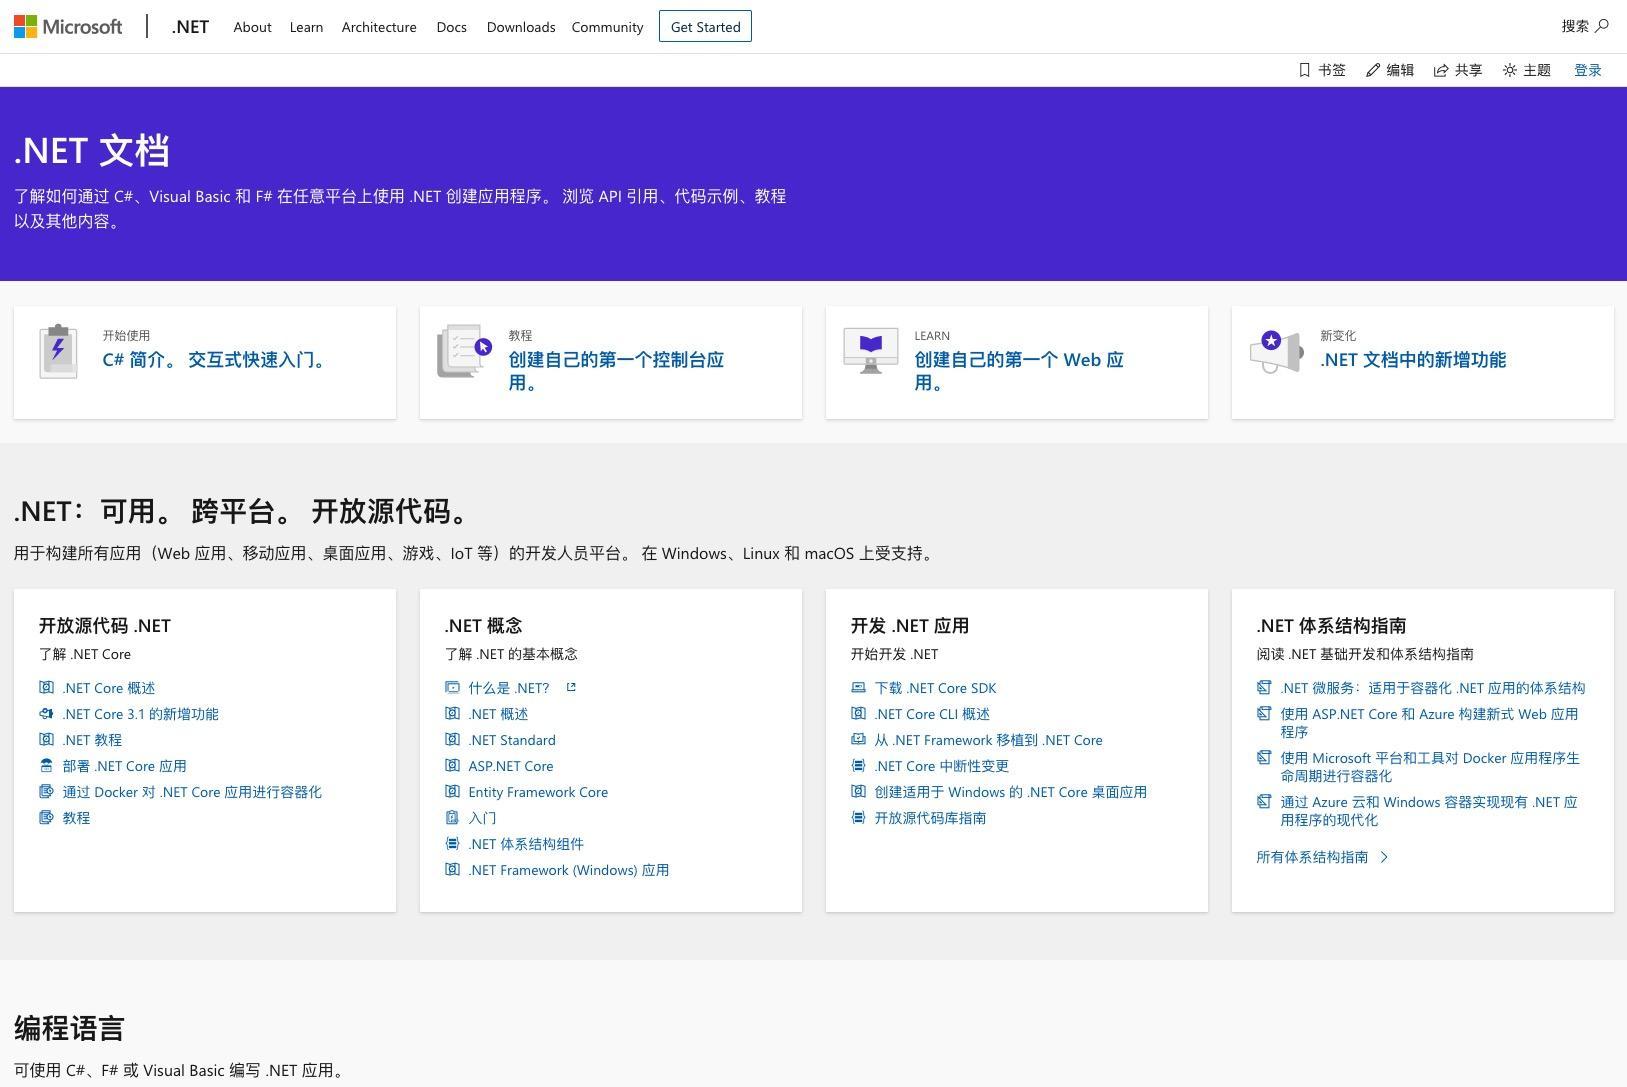The height and width of the screenshot is (1087, 1627).
Task: Open the .NET 概述 link
Action: [498, 714]
